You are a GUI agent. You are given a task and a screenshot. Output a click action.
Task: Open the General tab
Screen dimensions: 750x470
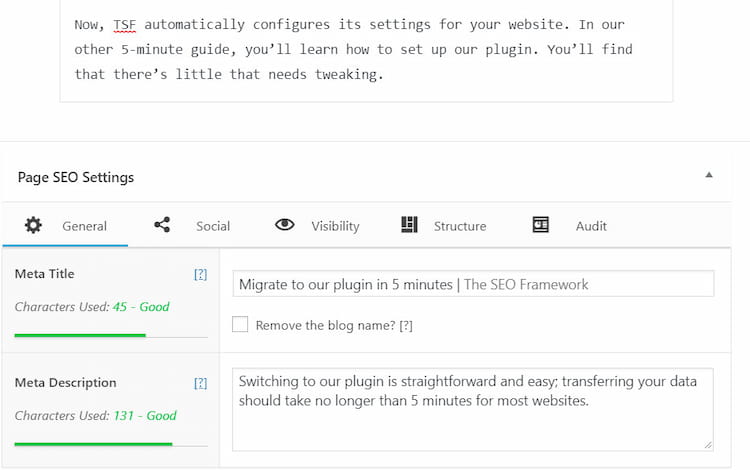[66, 226]
